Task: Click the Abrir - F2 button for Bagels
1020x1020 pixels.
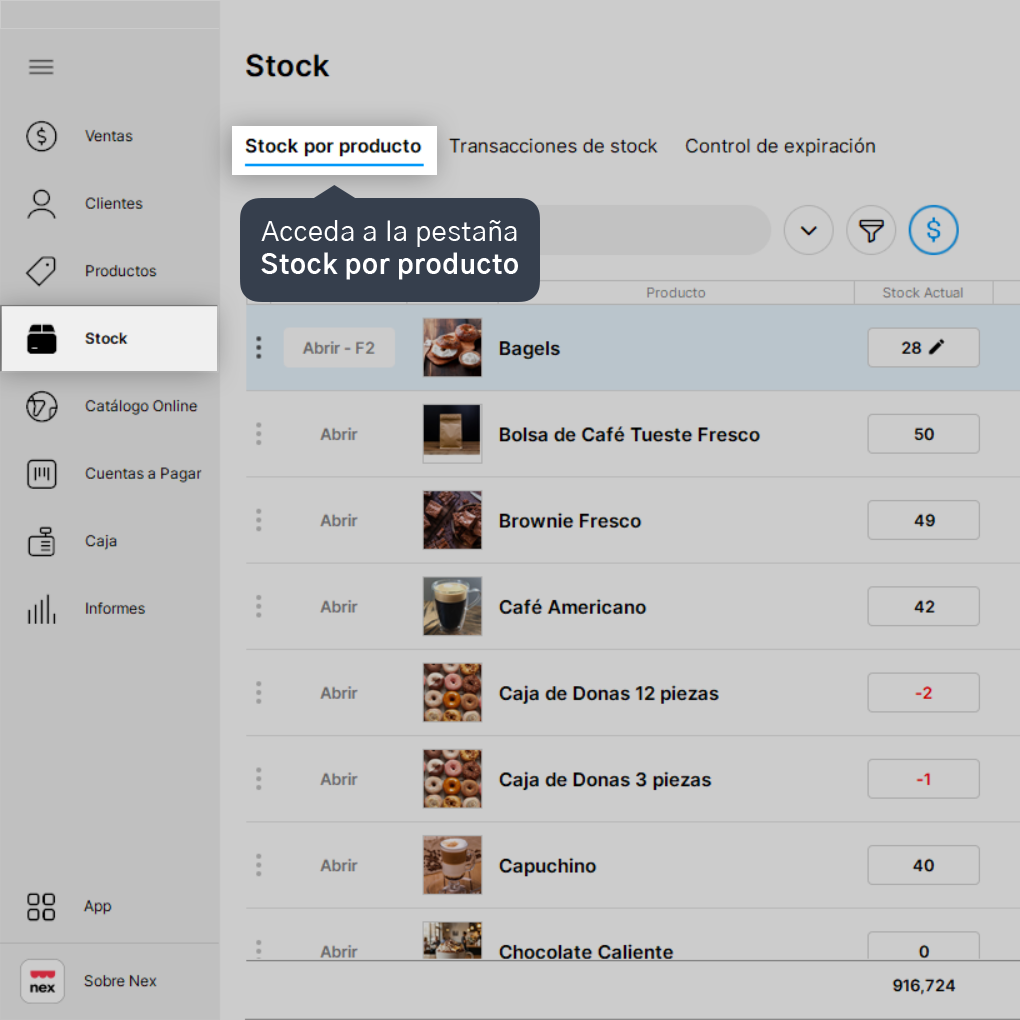Action: click(x=339, y=348)
